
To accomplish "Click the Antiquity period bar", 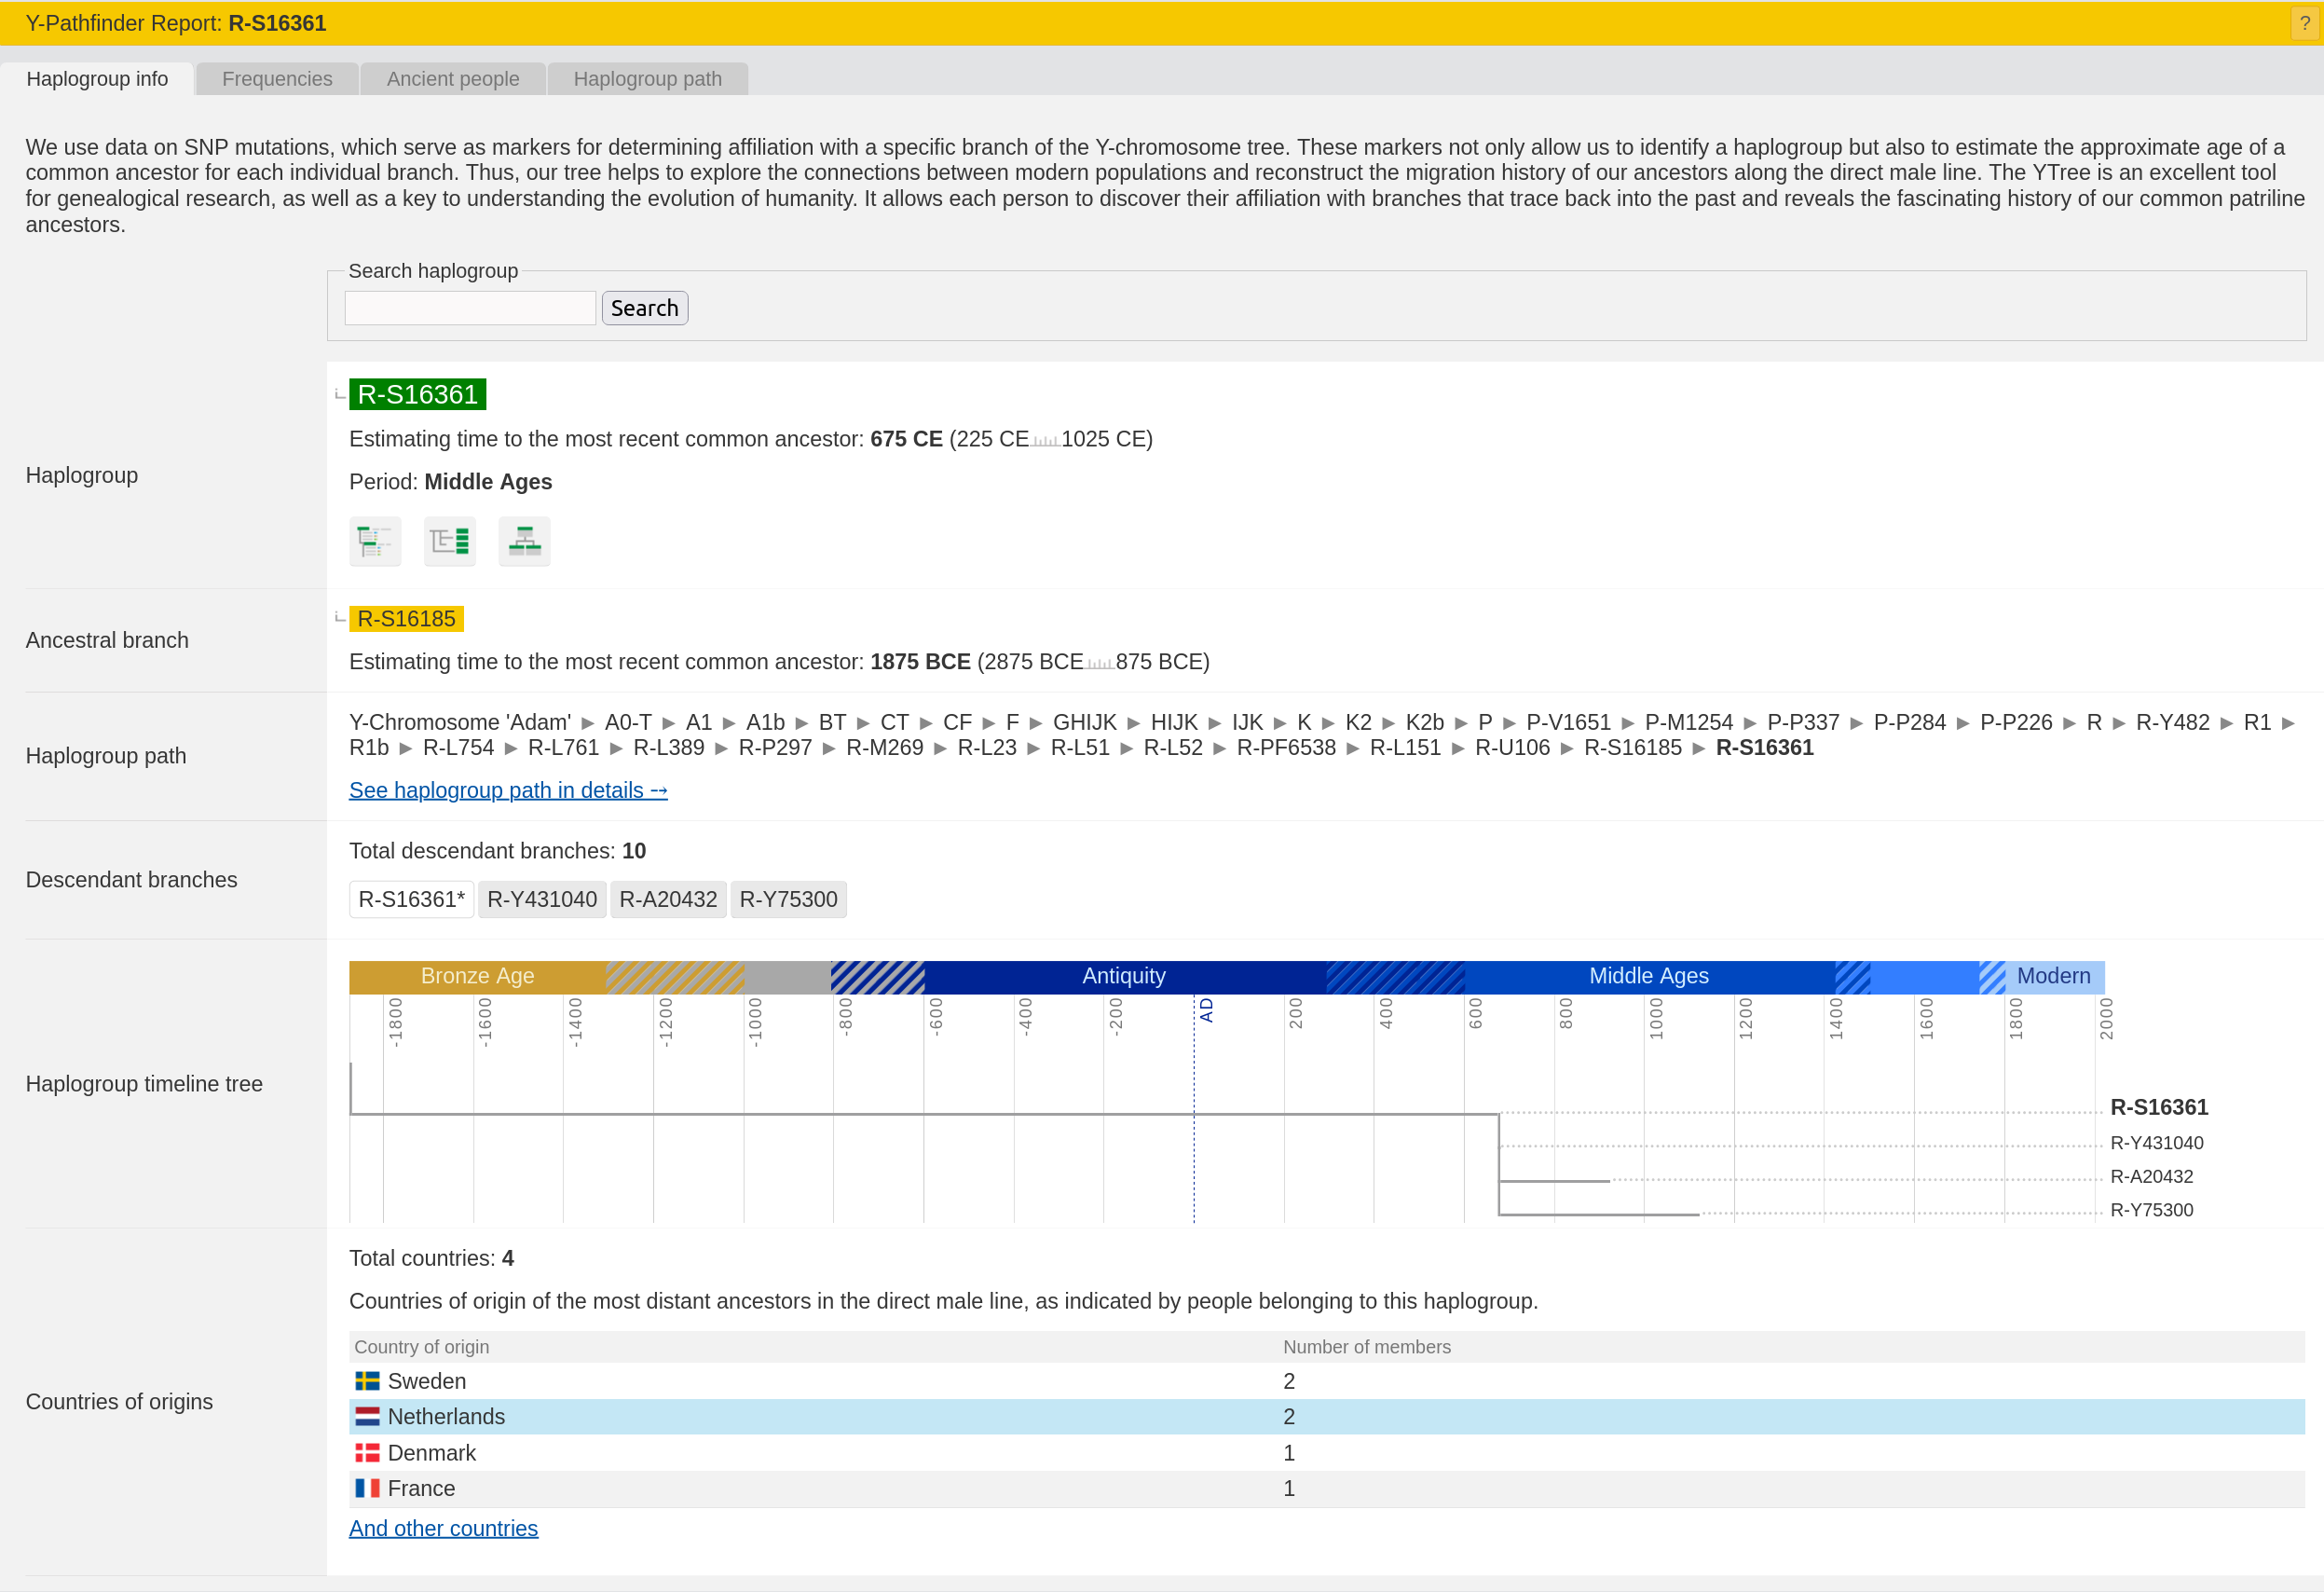I will coord(1124,976).
